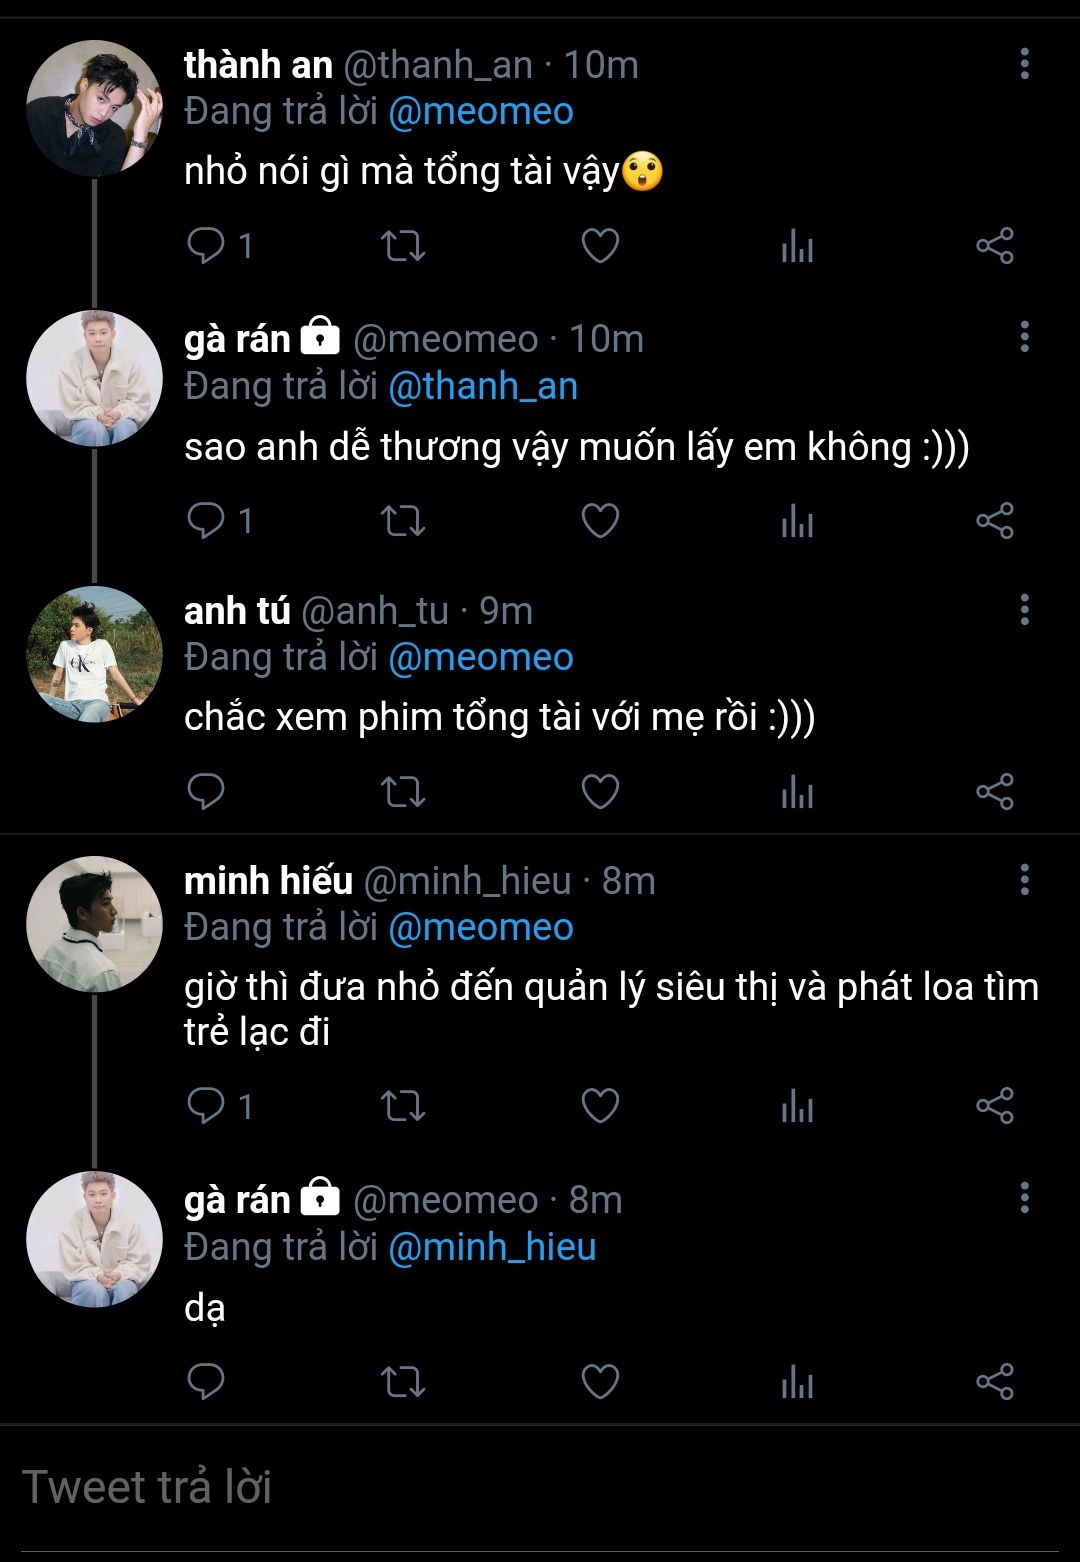Click the "Tweet trả lời" reply field

540,1487
